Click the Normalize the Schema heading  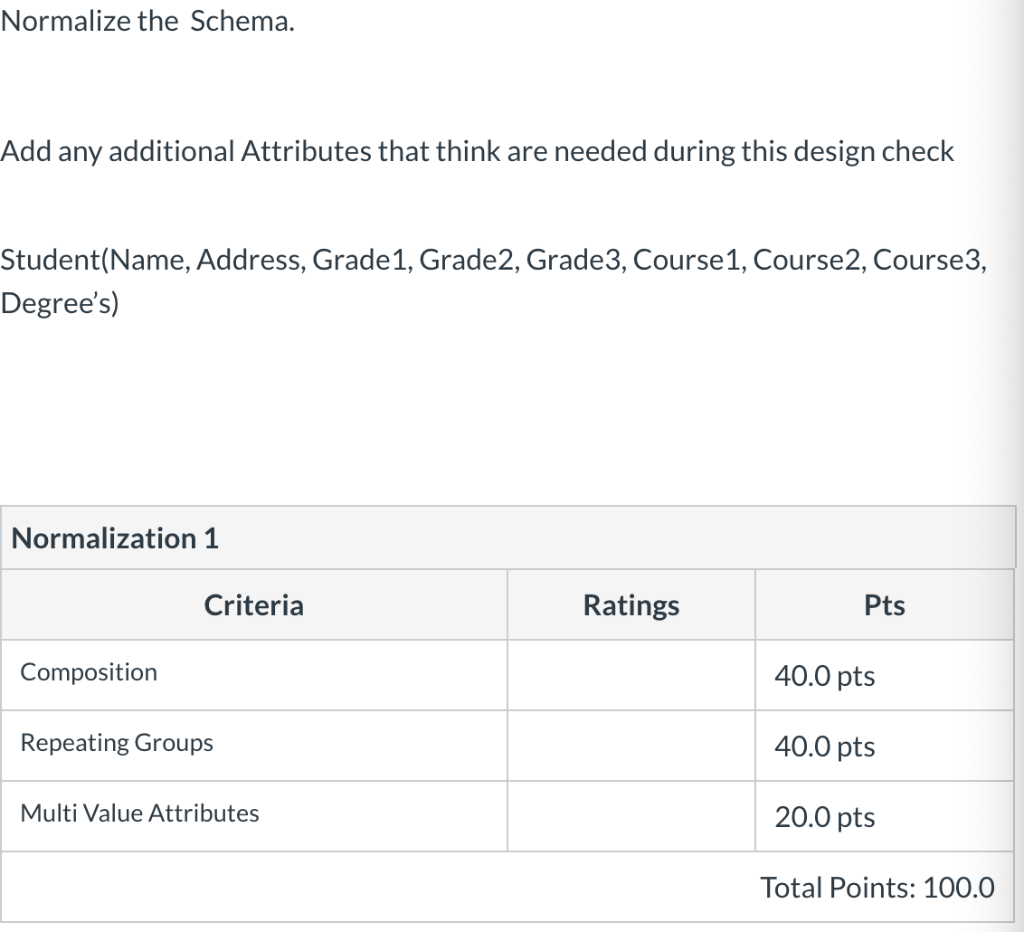(x=147, y=21)
